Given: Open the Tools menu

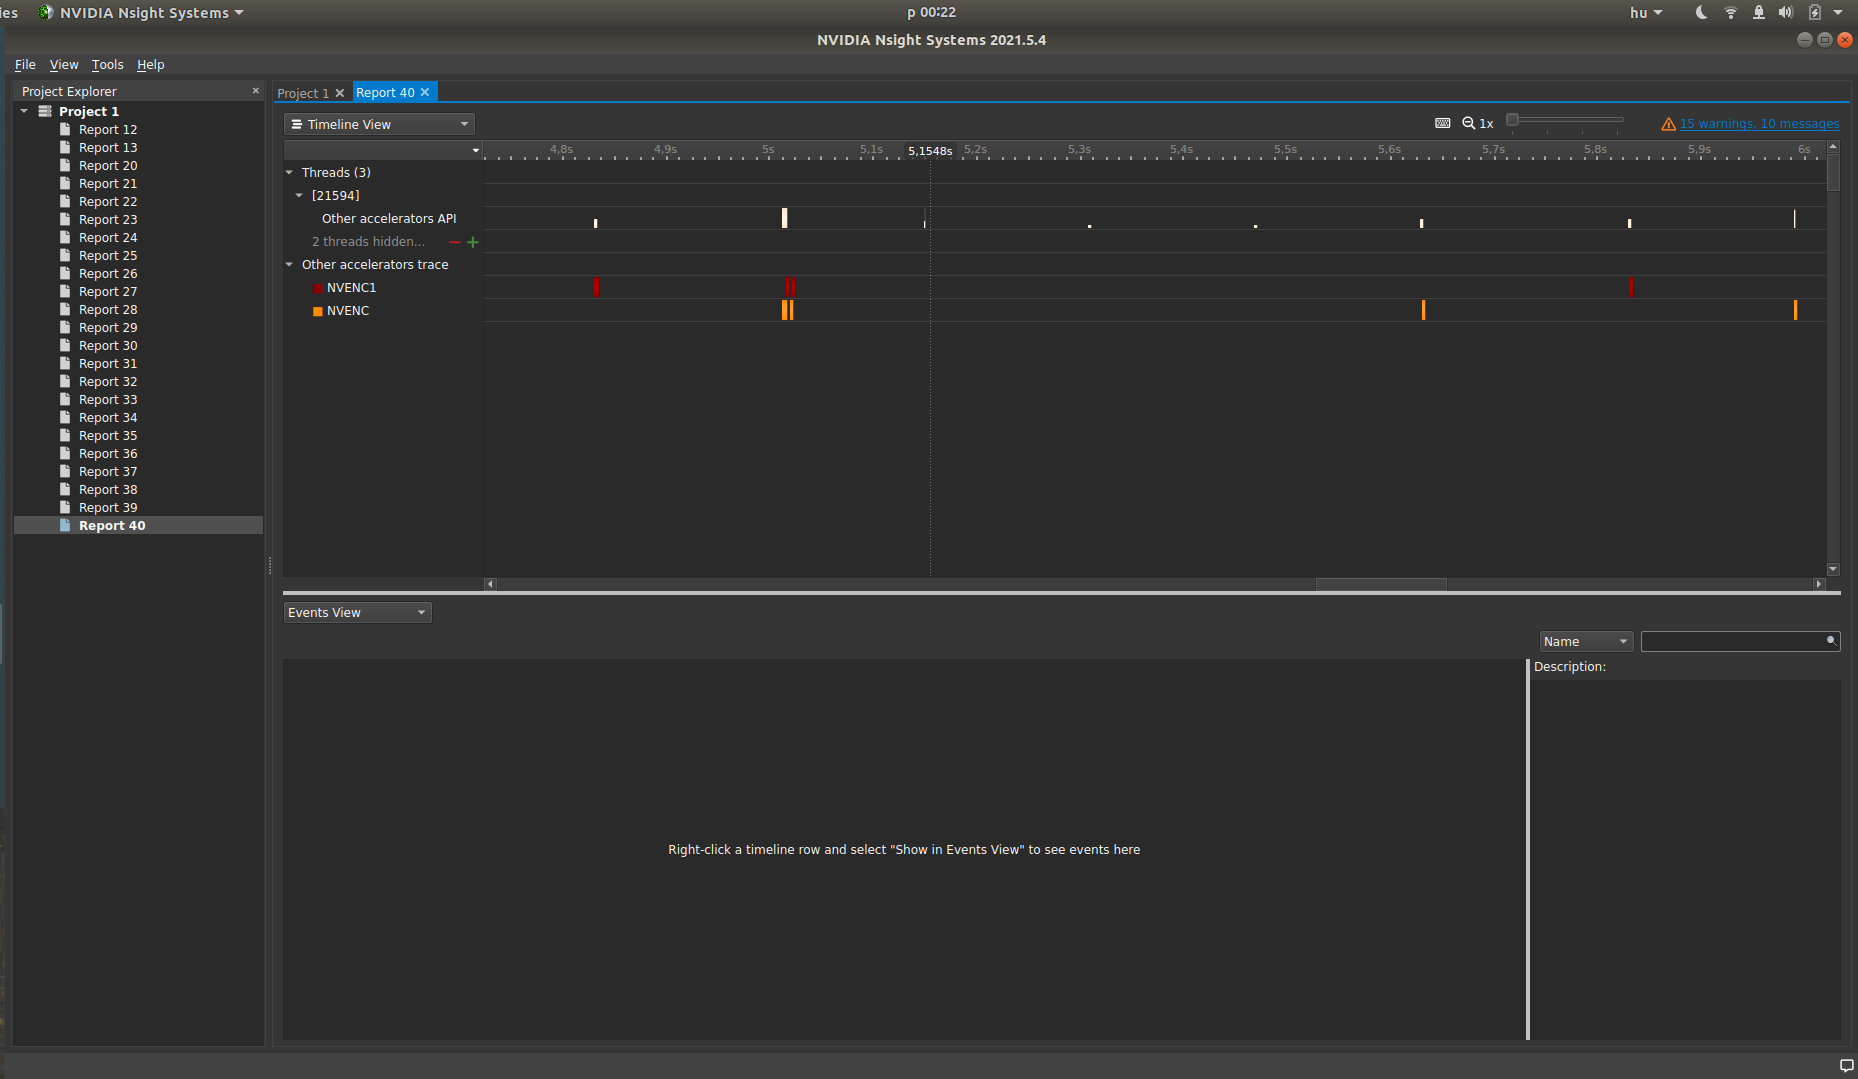Looking at the screenshot, I should (x=108, y=64).
